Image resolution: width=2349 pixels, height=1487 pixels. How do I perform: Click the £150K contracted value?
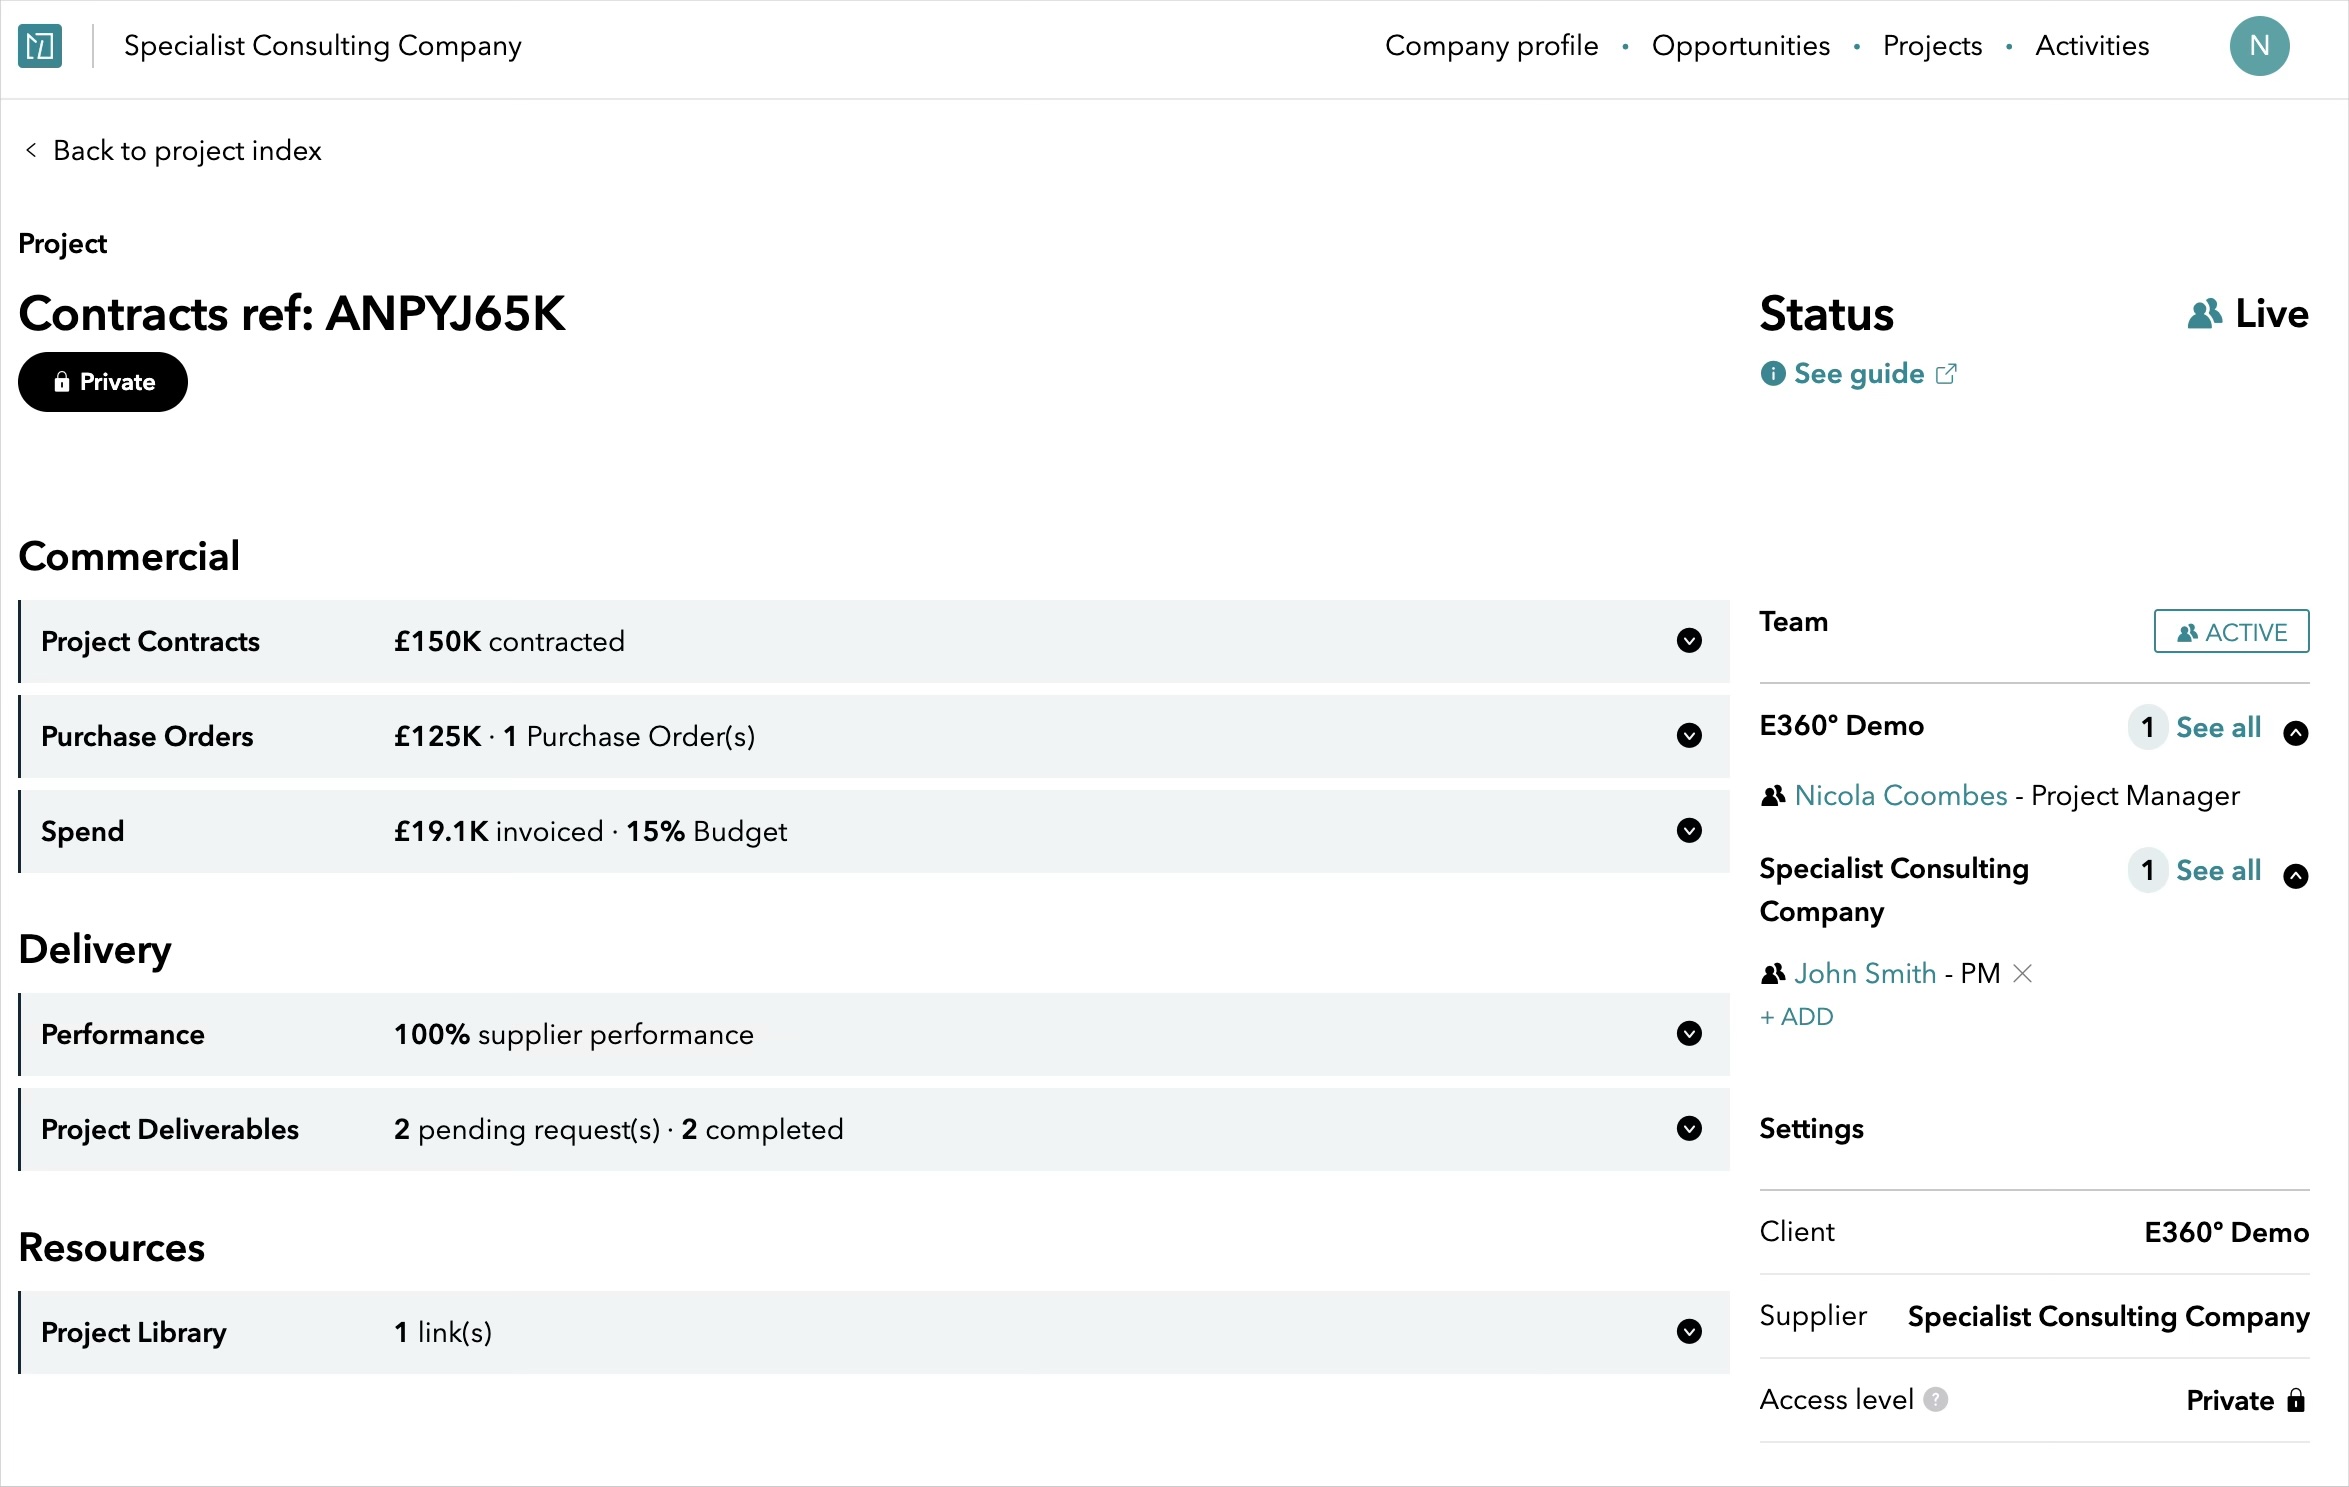click(x=509, y=641)
